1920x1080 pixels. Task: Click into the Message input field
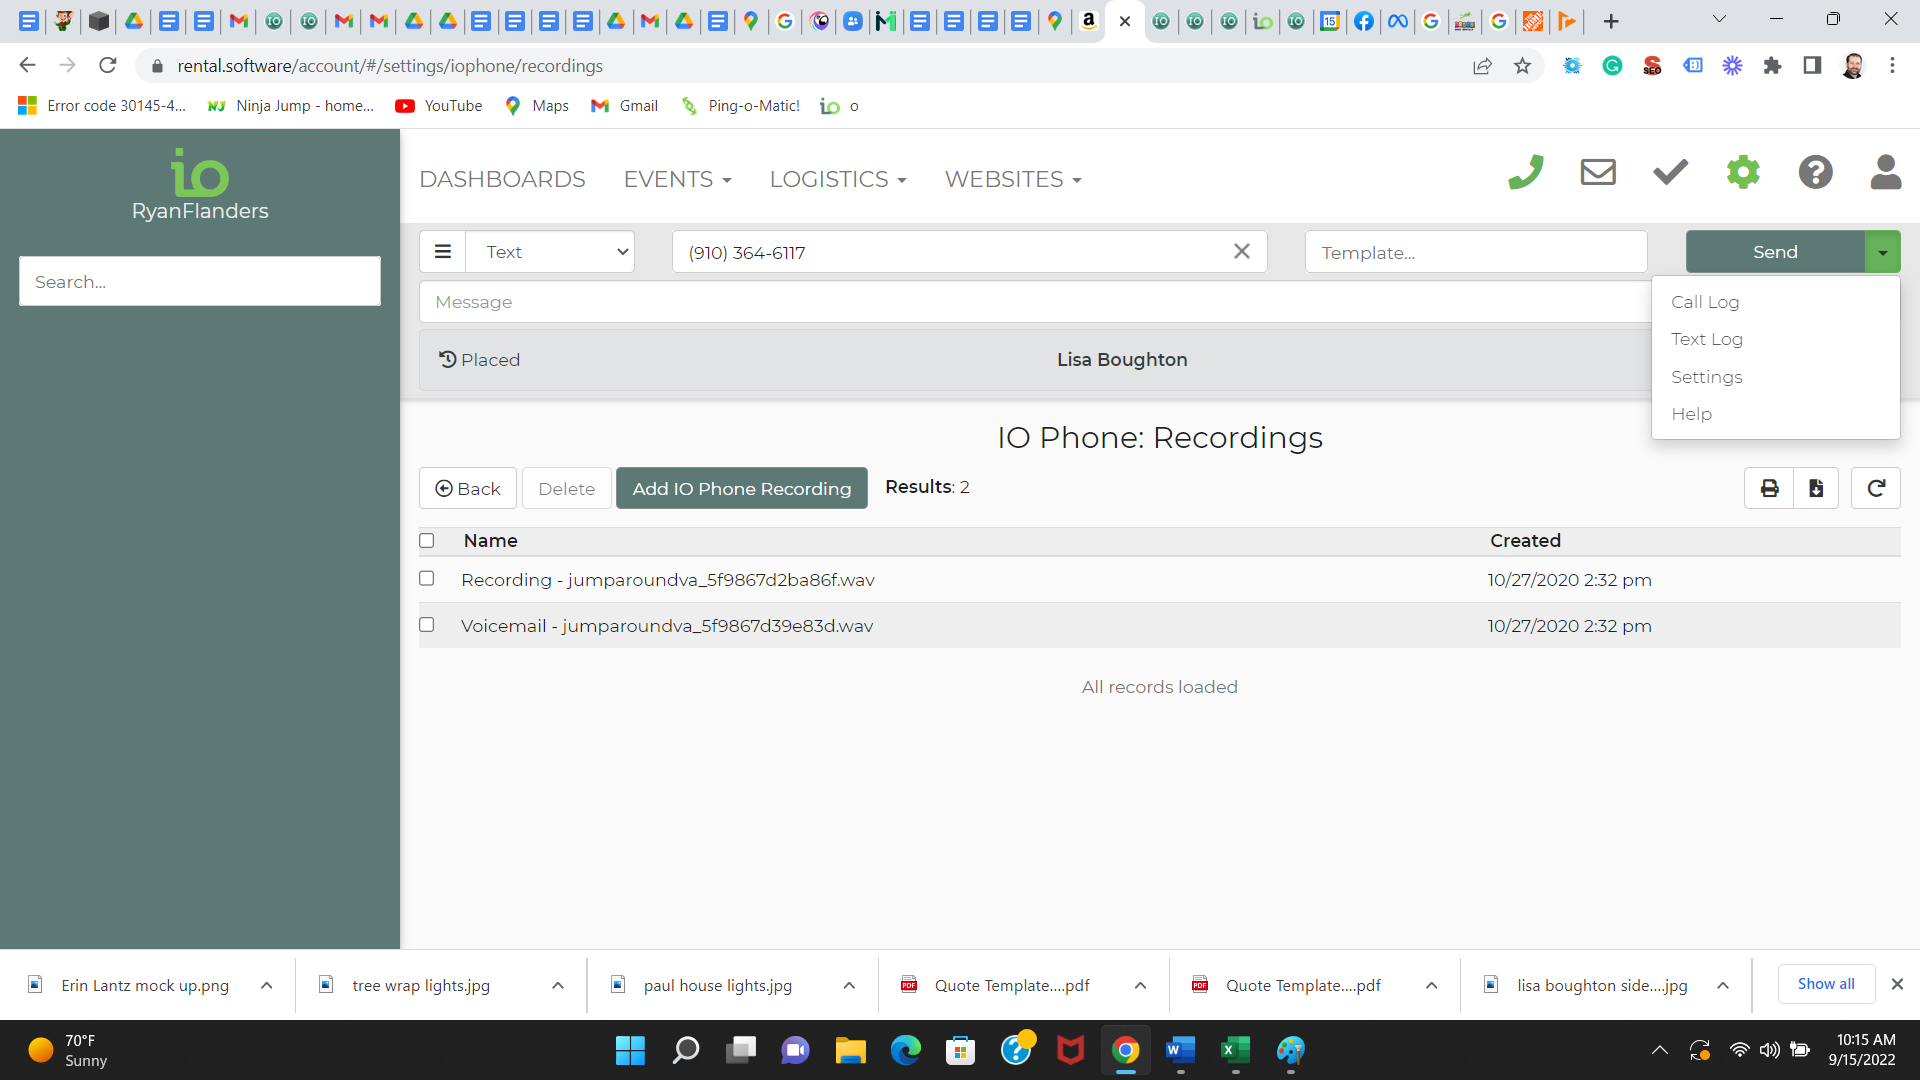click(1030, 302)
